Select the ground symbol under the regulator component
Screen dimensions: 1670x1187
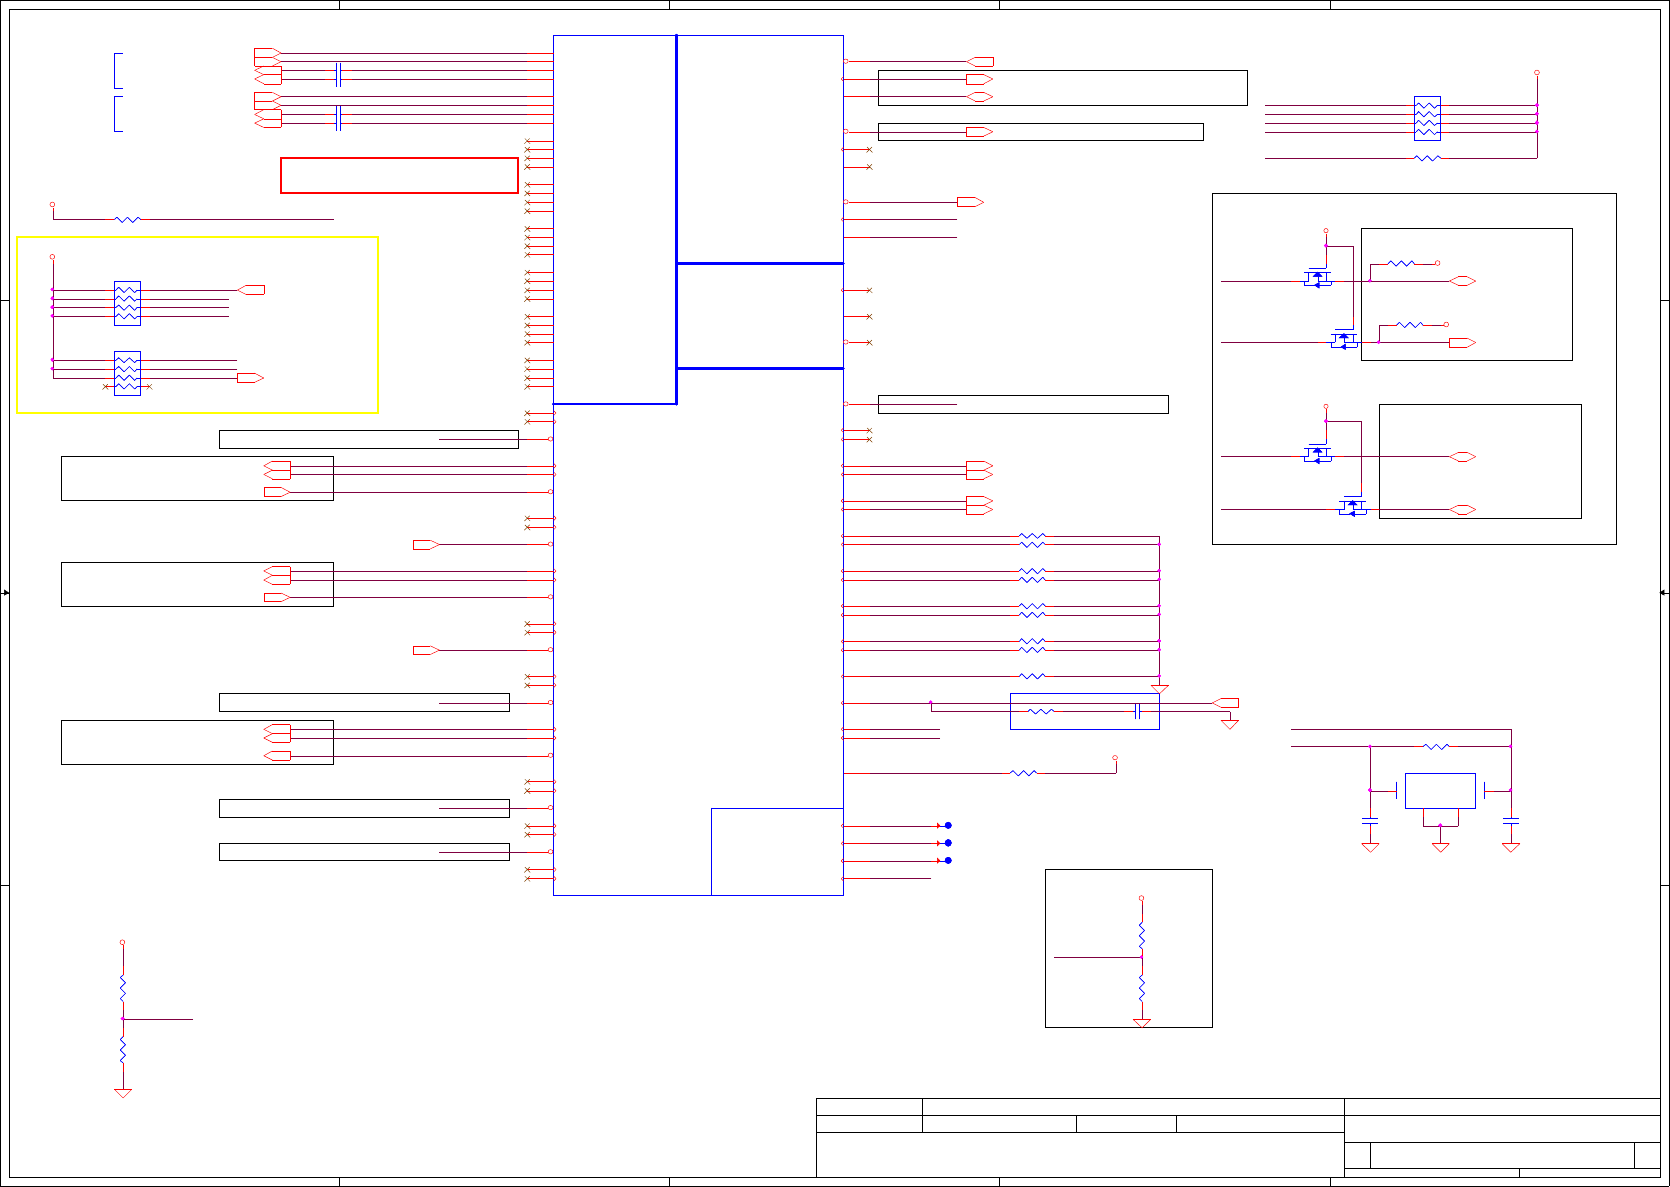point(1441,847)
